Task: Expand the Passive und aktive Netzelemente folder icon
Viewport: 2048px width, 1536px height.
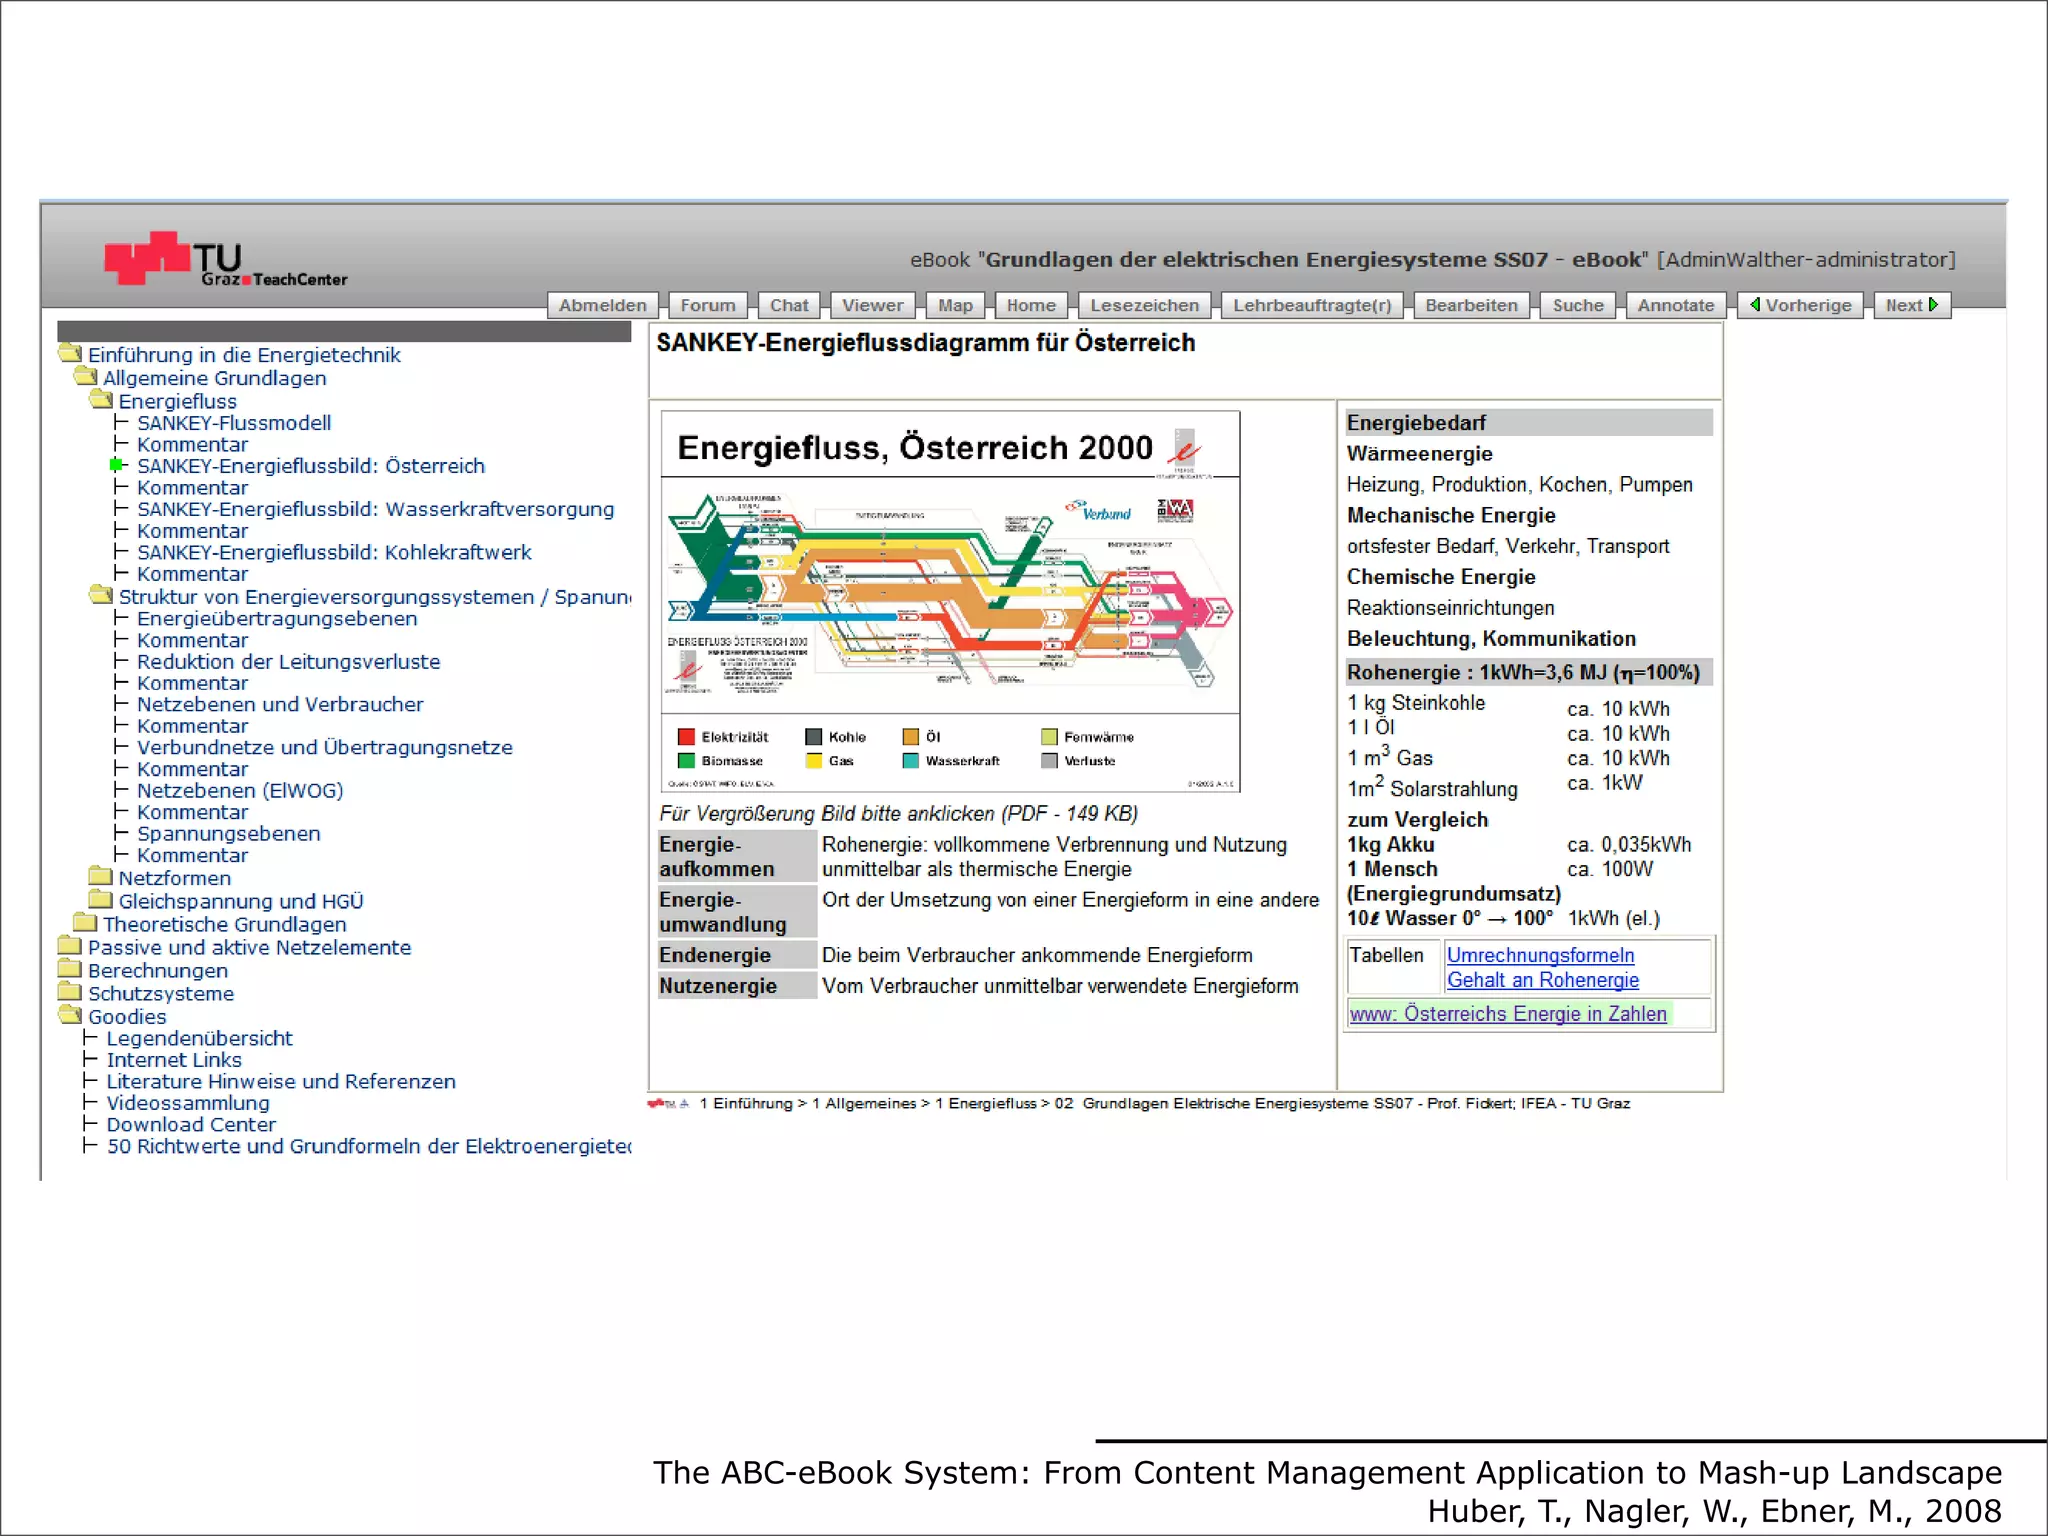Action: click(x=70, y=945)
